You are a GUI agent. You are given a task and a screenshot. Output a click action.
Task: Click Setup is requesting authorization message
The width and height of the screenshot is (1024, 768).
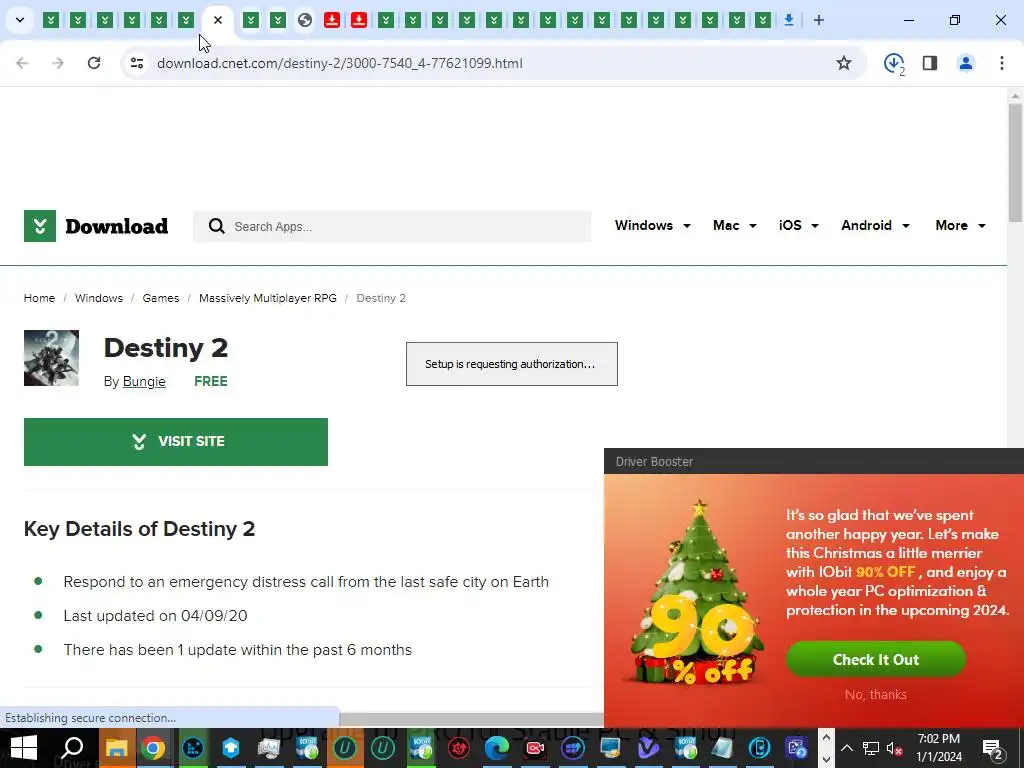pos(511,364)
